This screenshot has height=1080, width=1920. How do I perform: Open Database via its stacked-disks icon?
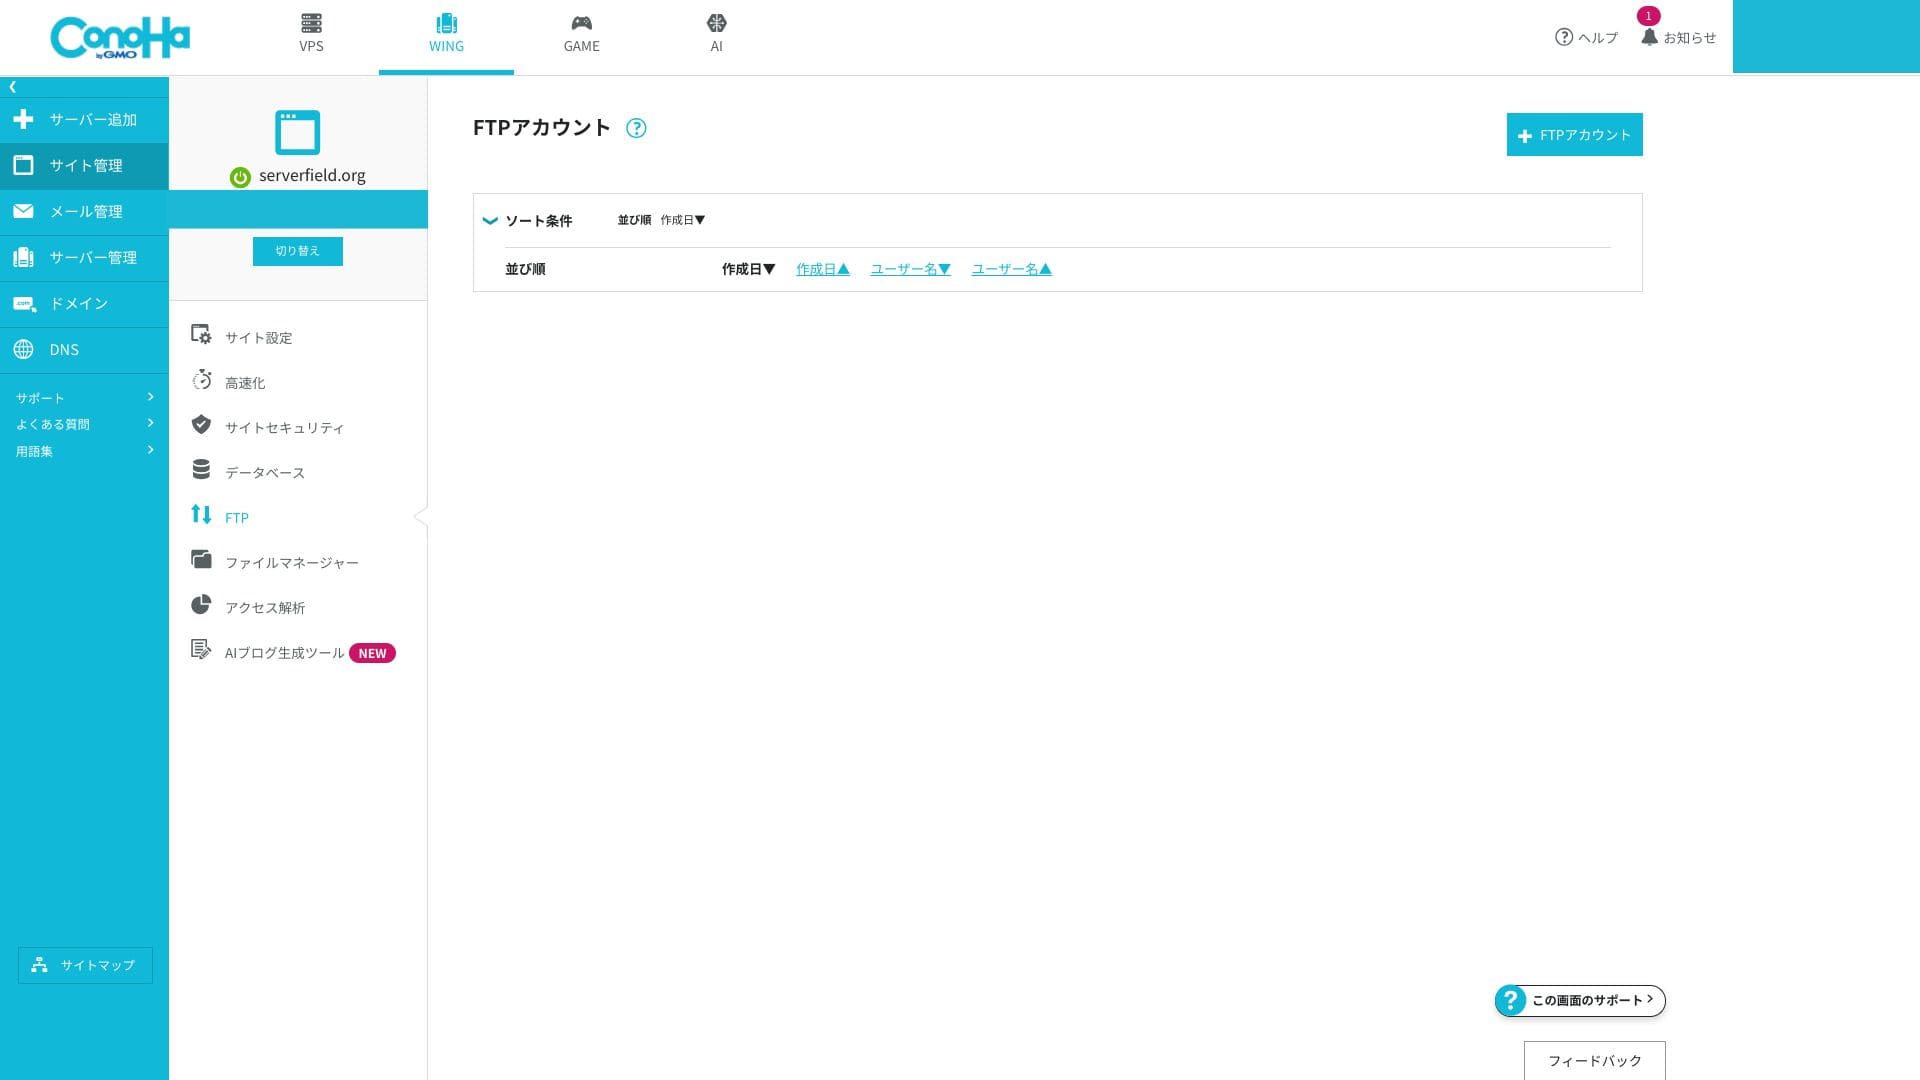pos(201,469)
